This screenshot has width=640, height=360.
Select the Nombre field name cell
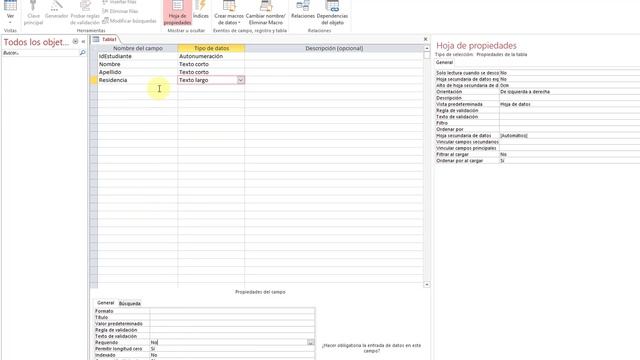(x=138, y=64)
